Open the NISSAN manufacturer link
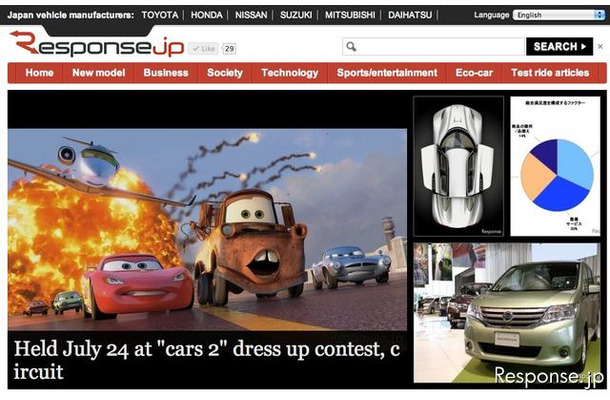The width and height of the screenshot is (610, 400). click(x=251, y=15)
